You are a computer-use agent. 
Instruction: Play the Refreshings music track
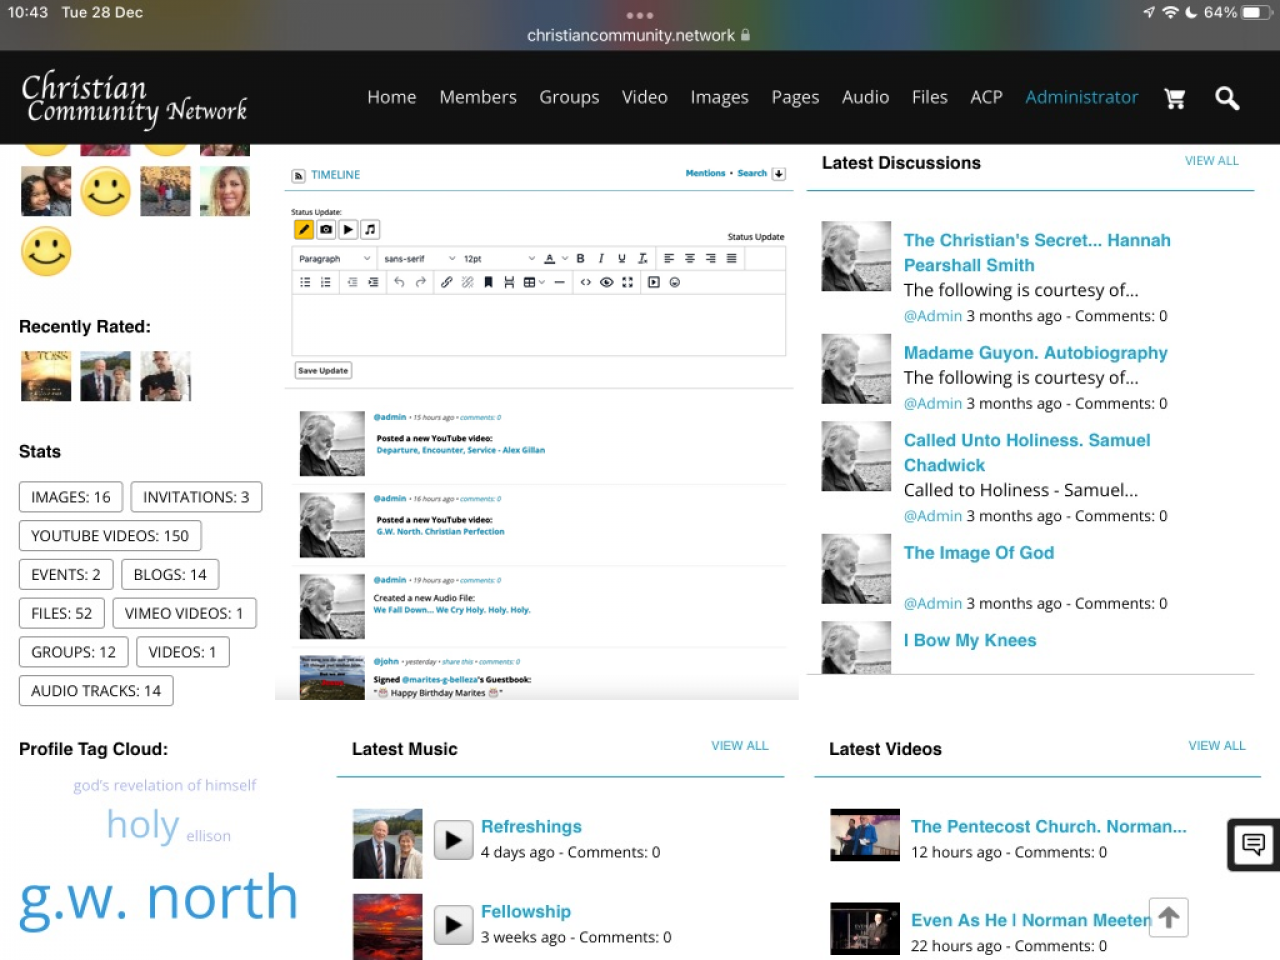pyautogui.click(x=453, y=841)
